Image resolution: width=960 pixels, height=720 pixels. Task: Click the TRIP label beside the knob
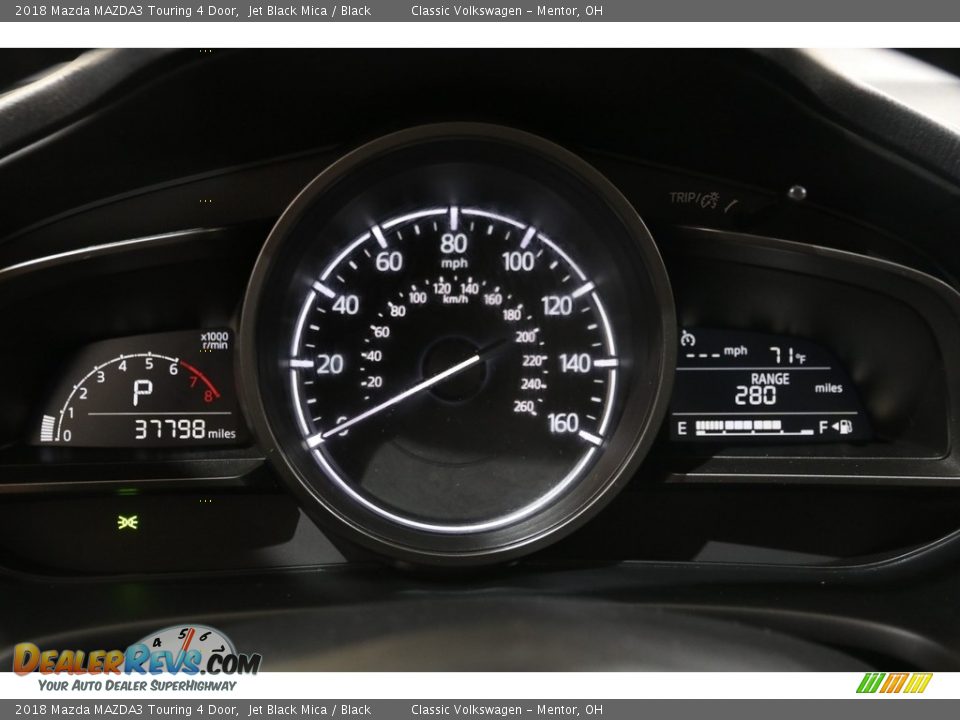[683, 198]
